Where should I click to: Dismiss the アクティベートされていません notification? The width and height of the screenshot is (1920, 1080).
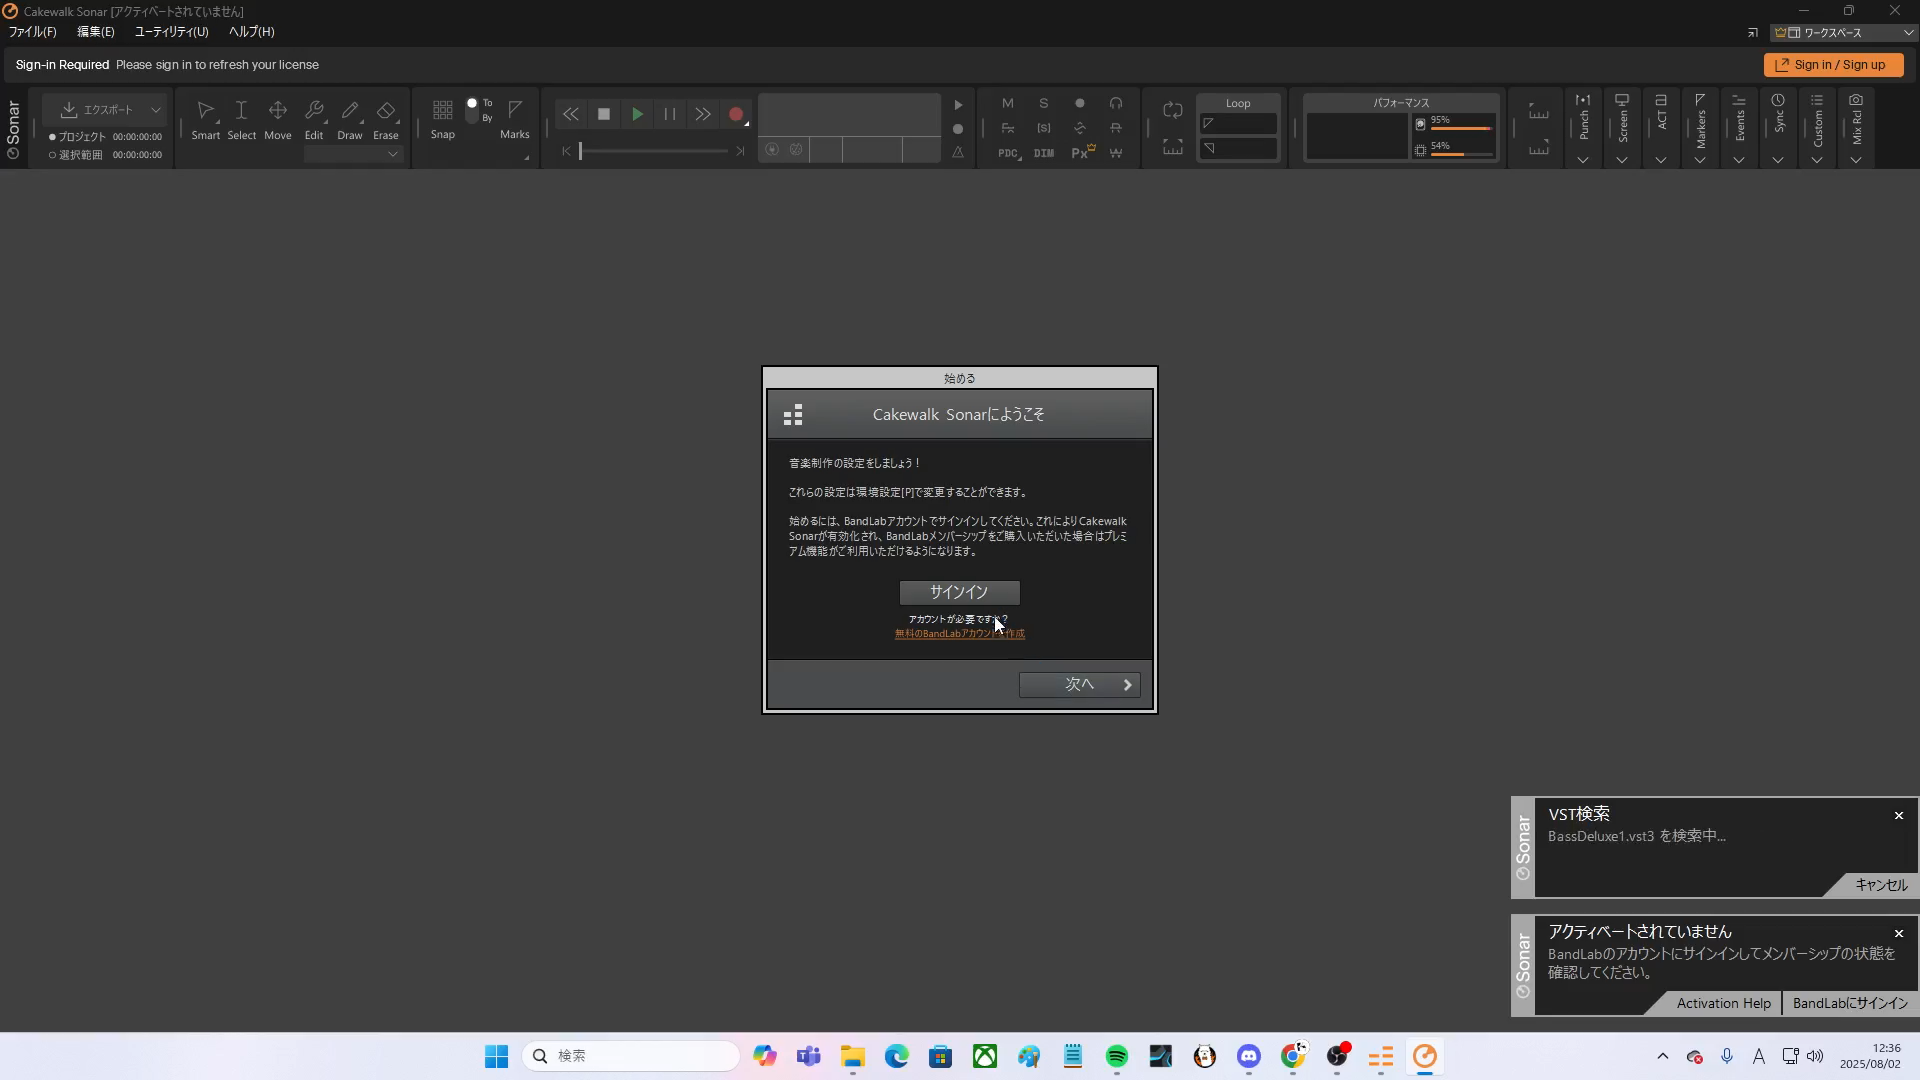(1899, 934)
